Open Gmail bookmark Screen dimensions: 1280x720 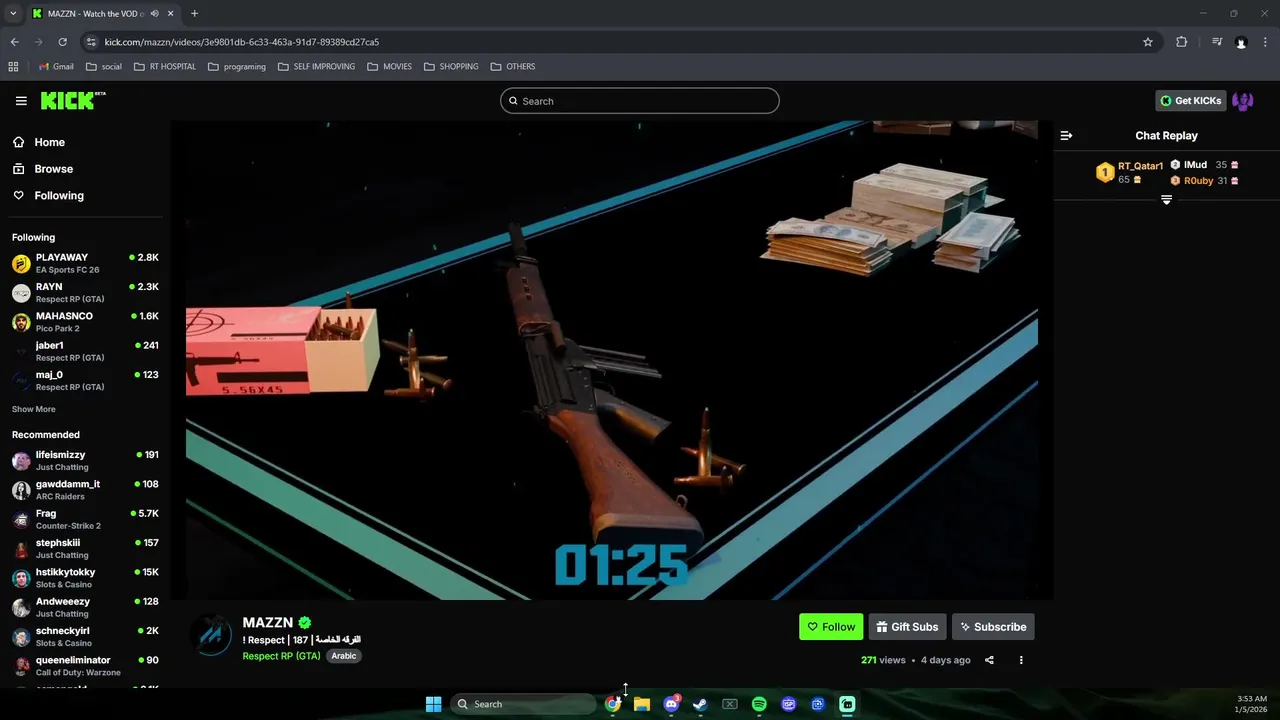coord(56,66)
